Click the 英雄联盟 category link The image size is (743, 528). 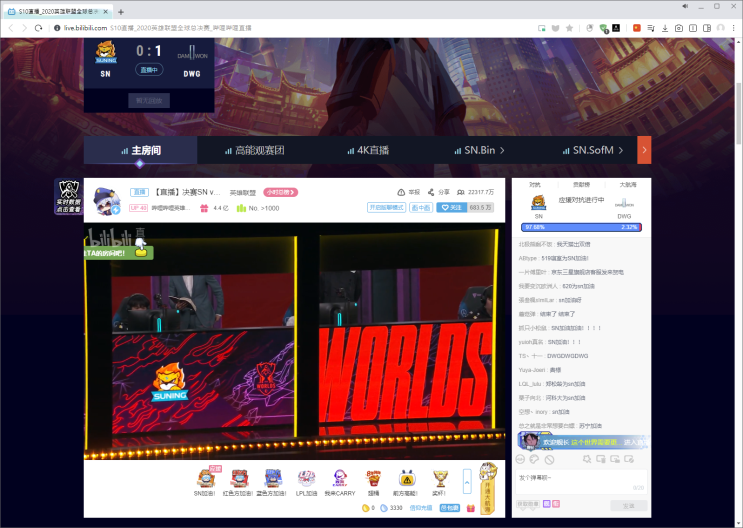point(243,192)
